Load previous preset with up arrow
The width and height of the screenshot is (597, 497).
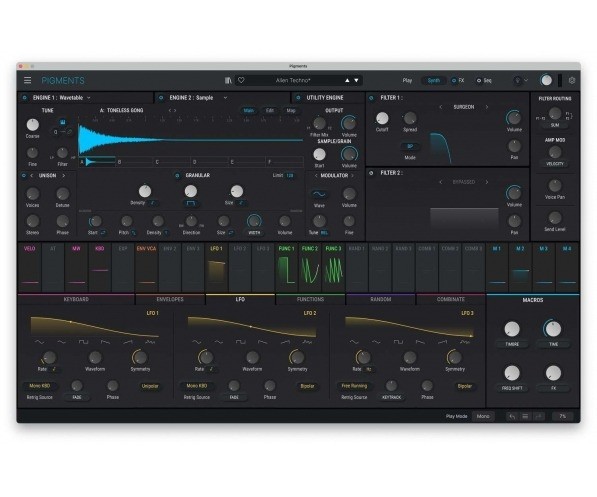pos(347,80)
